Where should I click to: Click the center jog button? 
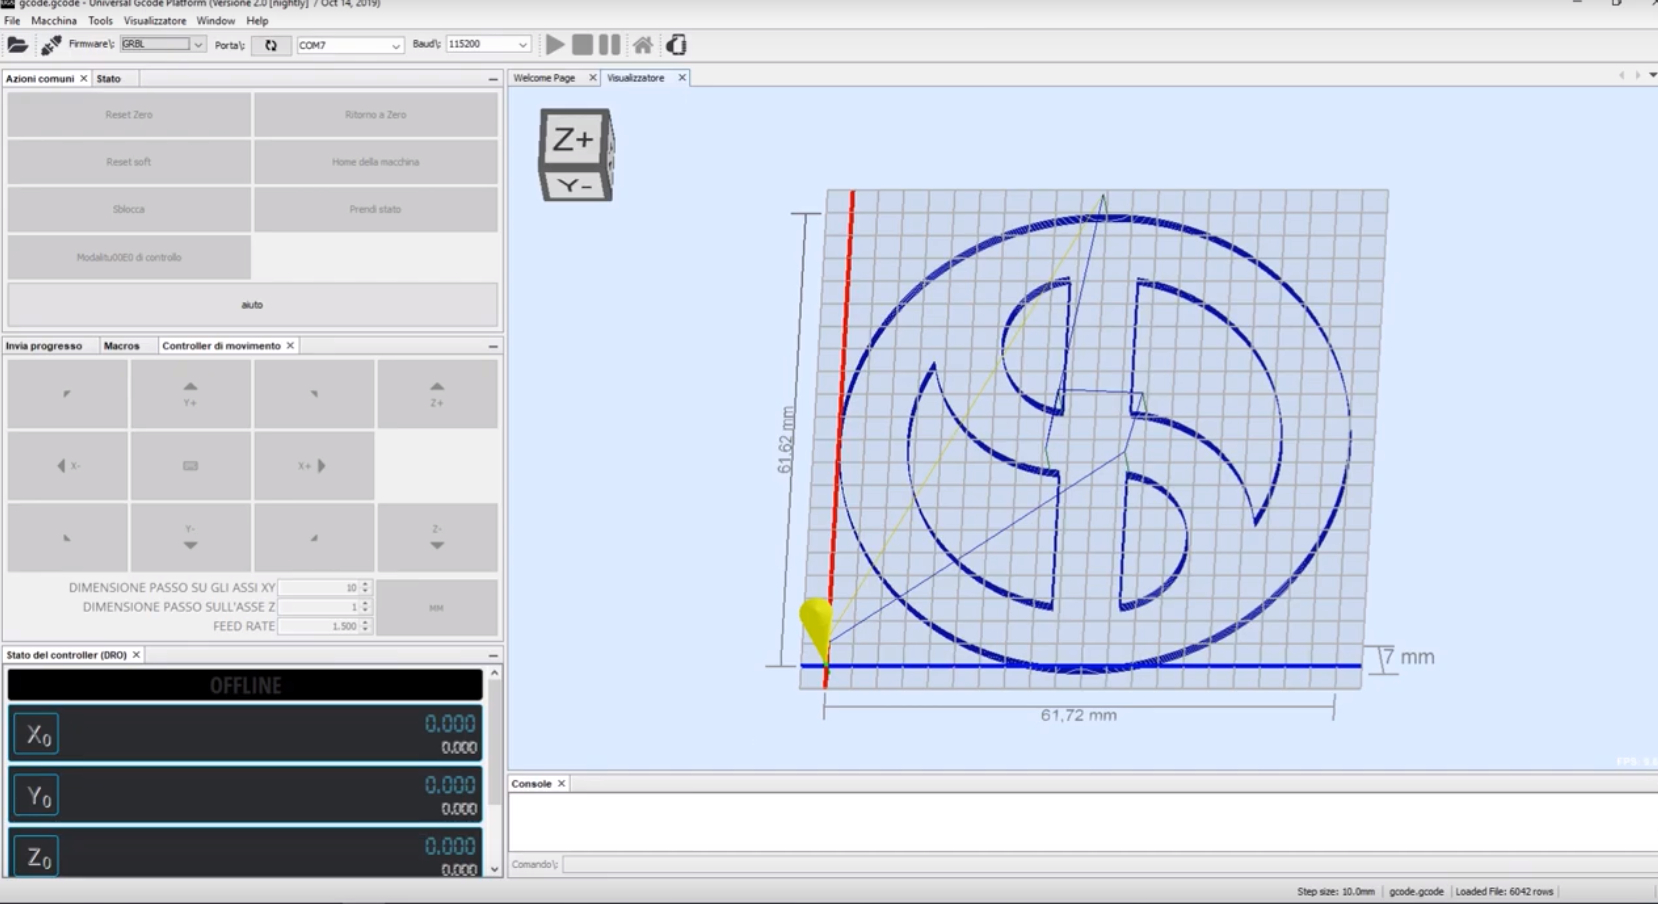pyautogui.click(x=190, y=466)
